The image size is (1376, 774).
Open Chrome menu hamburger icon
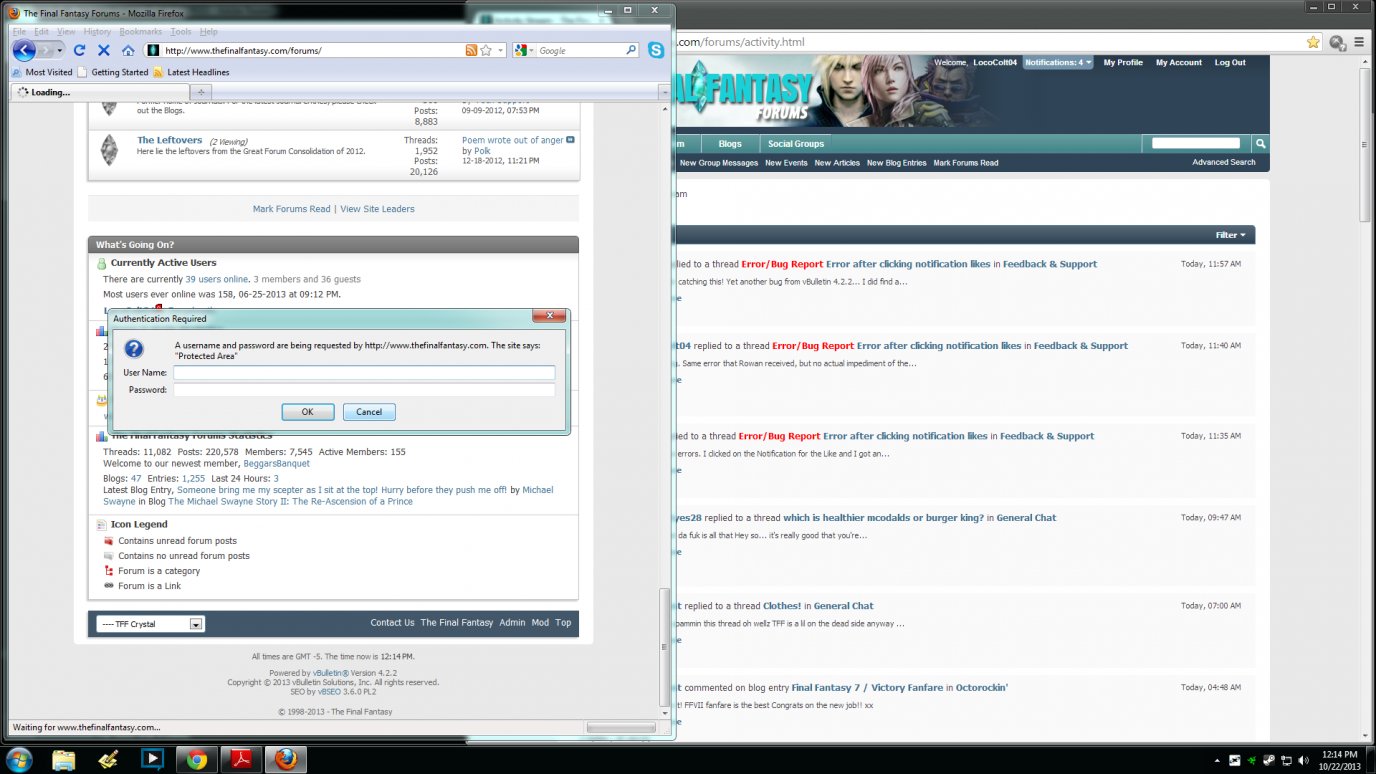[x=1359, y=42]
